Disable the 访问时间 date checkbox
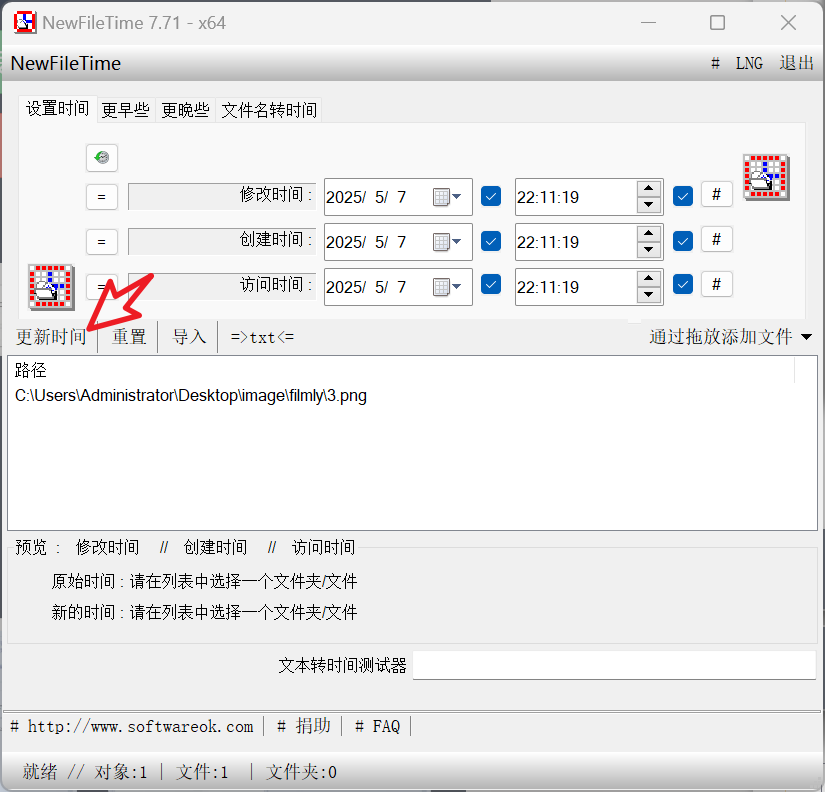The width and height of the screenshot is (825, 792). point(490,286)
